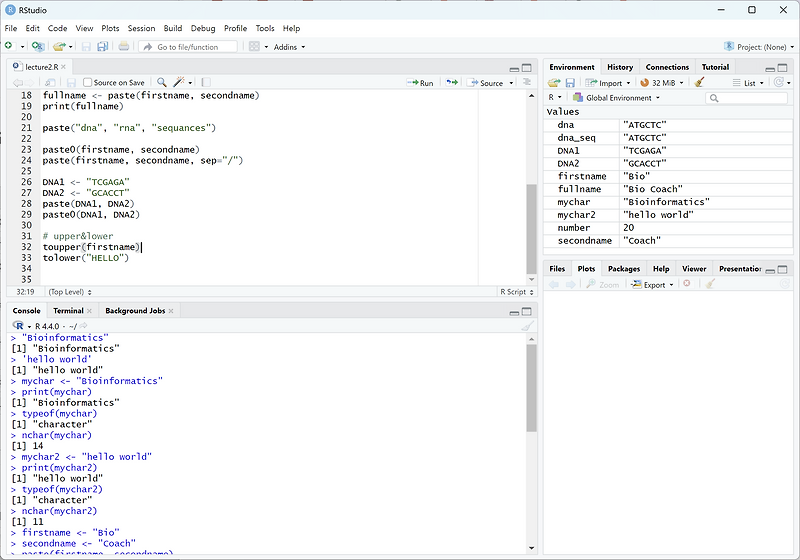Click the save workspace disk icon in Environment

(570, 83)
